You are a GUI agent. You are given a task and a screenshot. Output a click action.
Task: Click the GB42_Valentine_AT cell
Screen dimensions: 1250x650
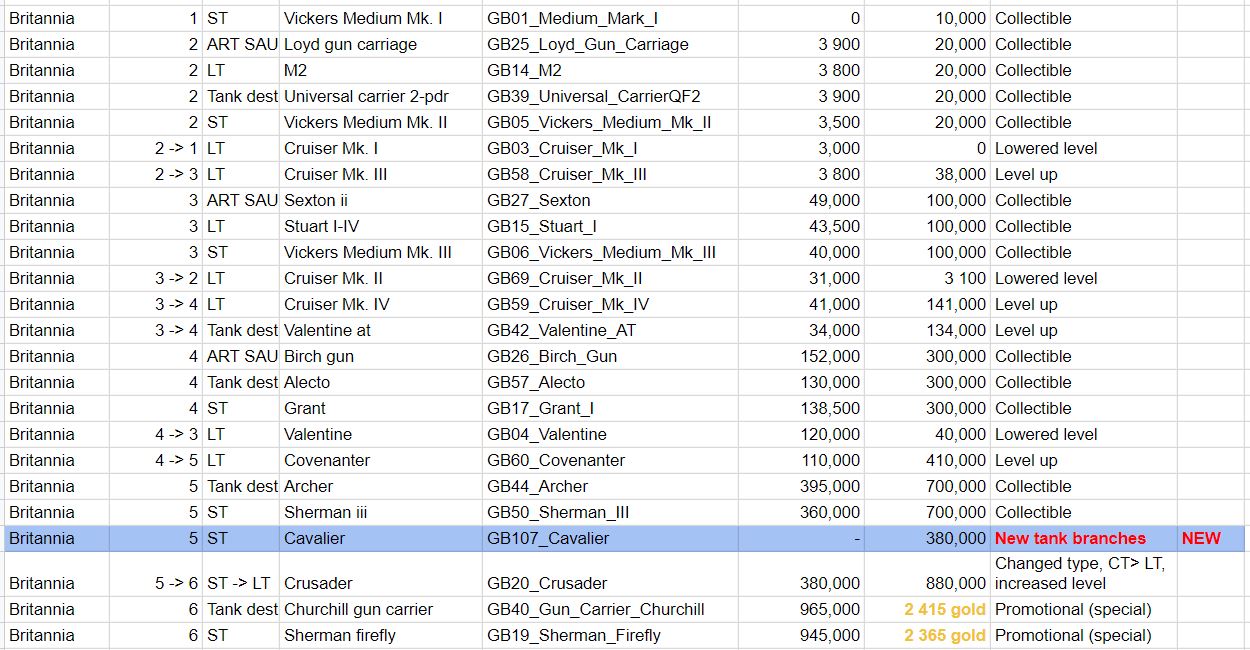coord(610,330)
